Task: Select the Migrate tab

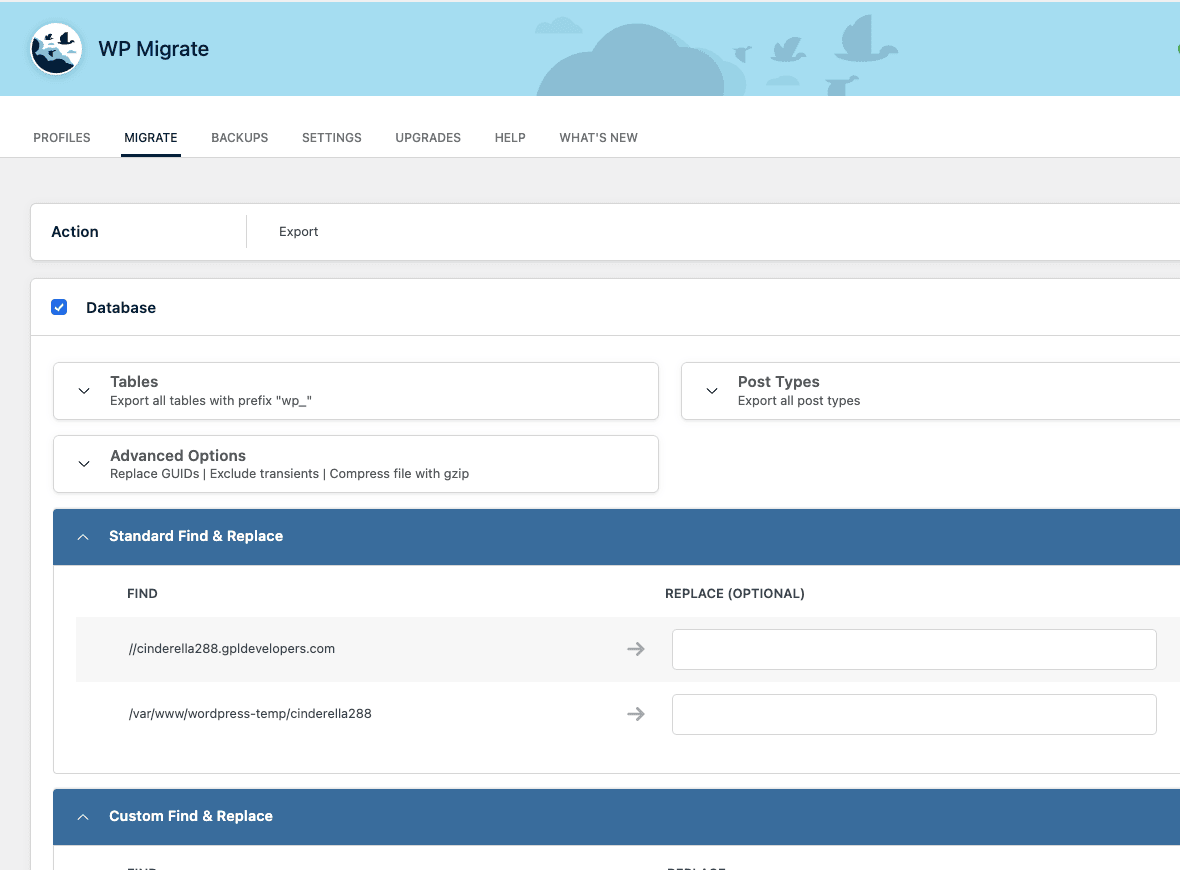Action: [x=151, y=138]
